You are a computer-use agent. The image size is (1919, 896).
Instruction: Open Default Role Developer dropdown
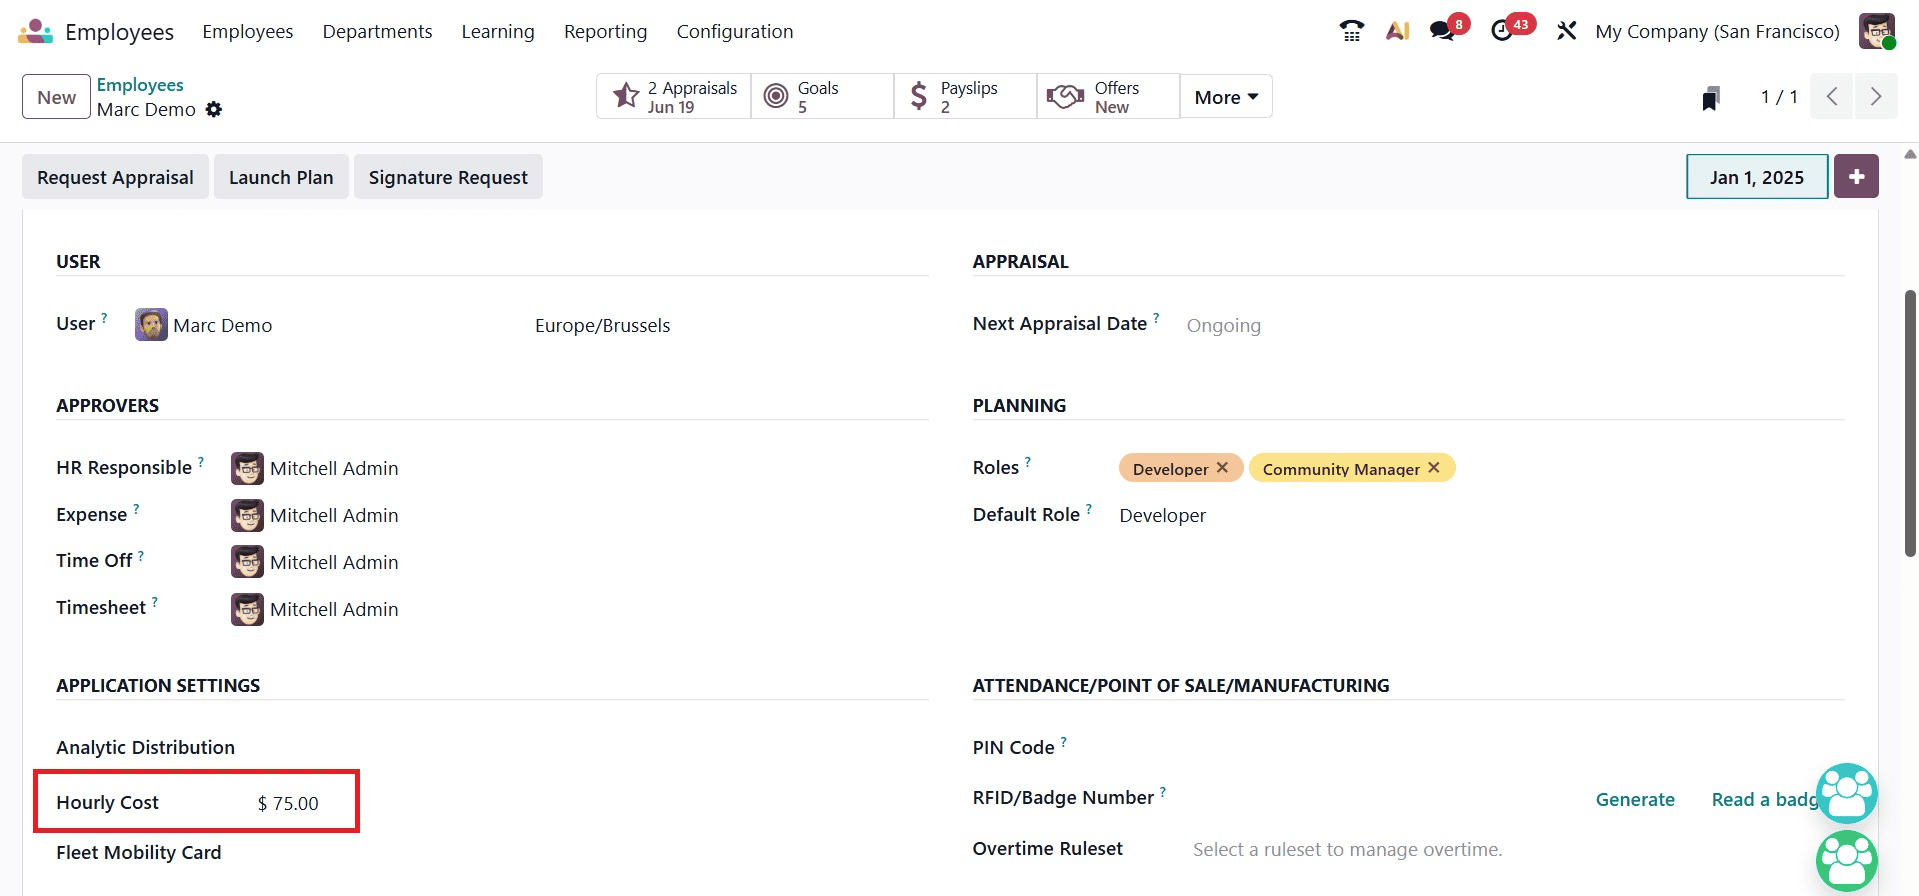(1162, 515)
